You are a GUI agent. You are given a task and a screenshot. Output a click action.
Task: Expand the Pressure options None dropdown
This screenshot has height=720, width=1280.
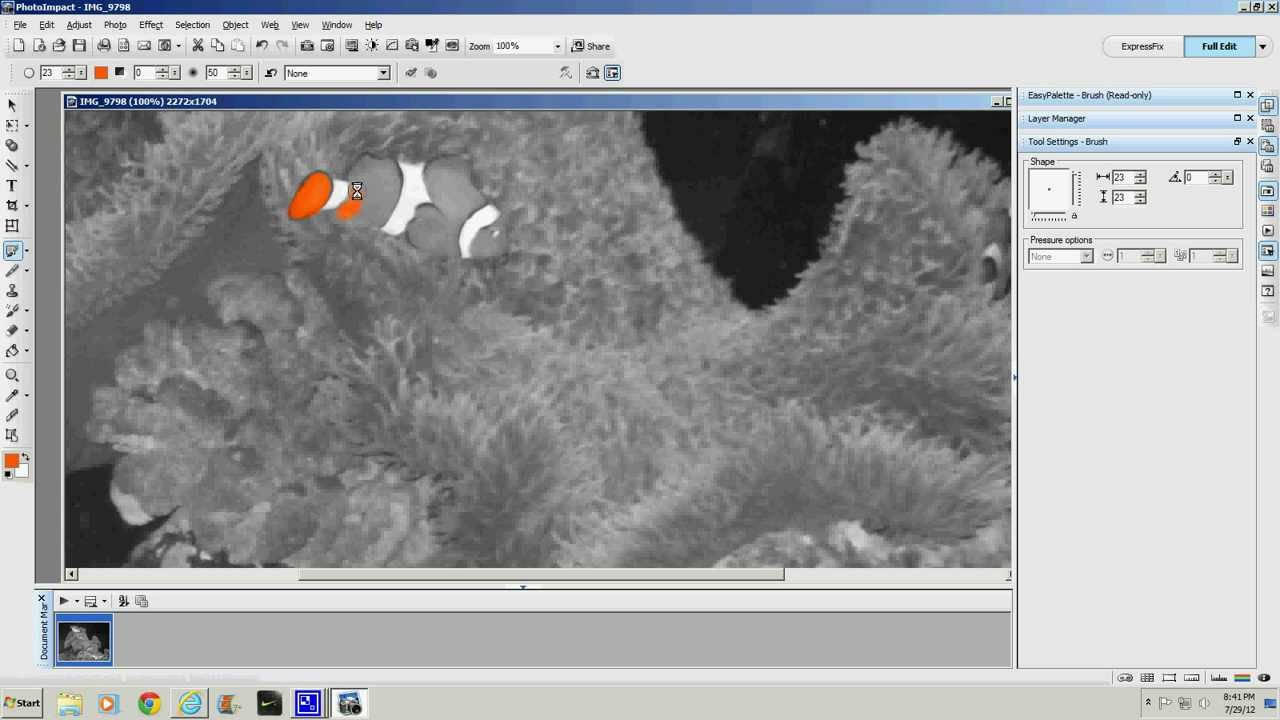point(1087,257)
